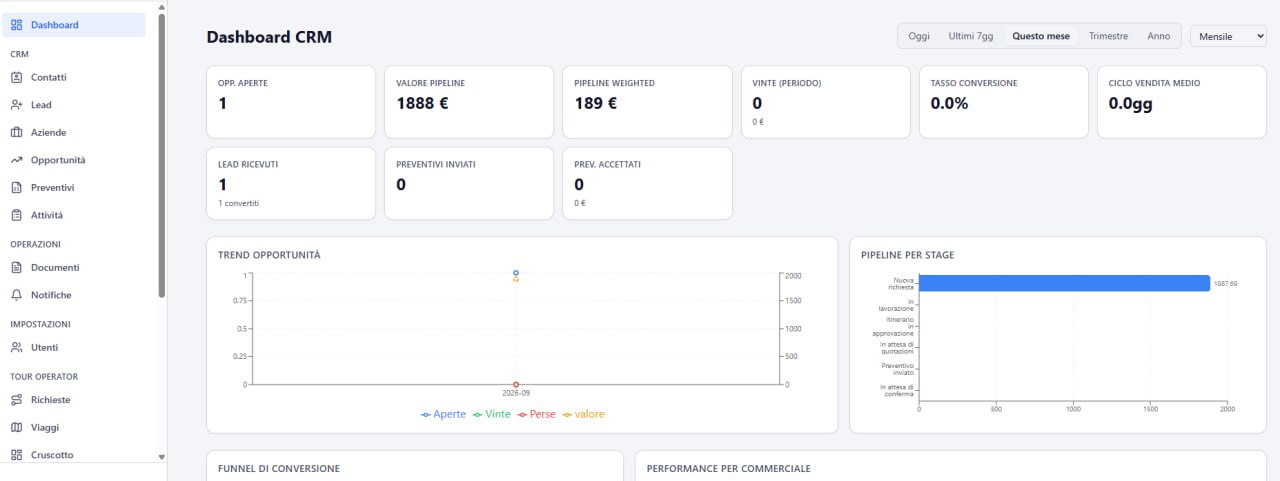Click sidebar scroll-down arrow
Viewport: 1280px width, 481px height.
pos(162,456)
